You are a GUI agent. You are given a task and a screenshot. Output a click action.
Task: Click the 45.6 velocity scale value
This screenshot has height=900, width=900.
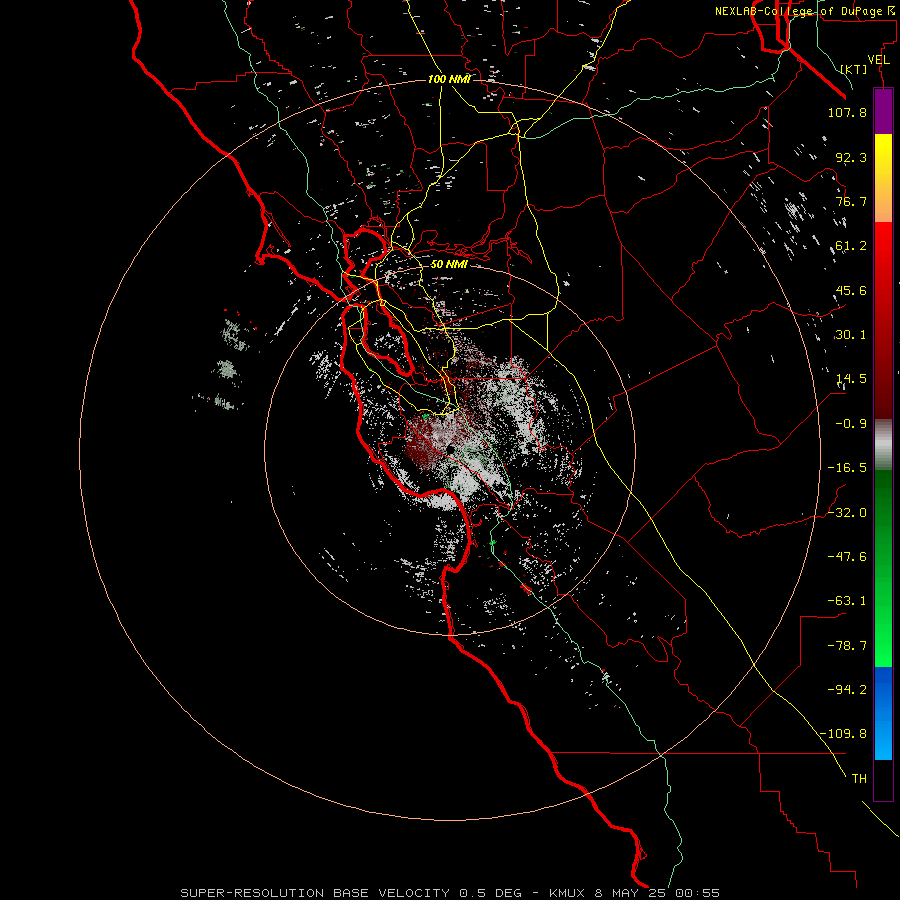click(851, 290)
